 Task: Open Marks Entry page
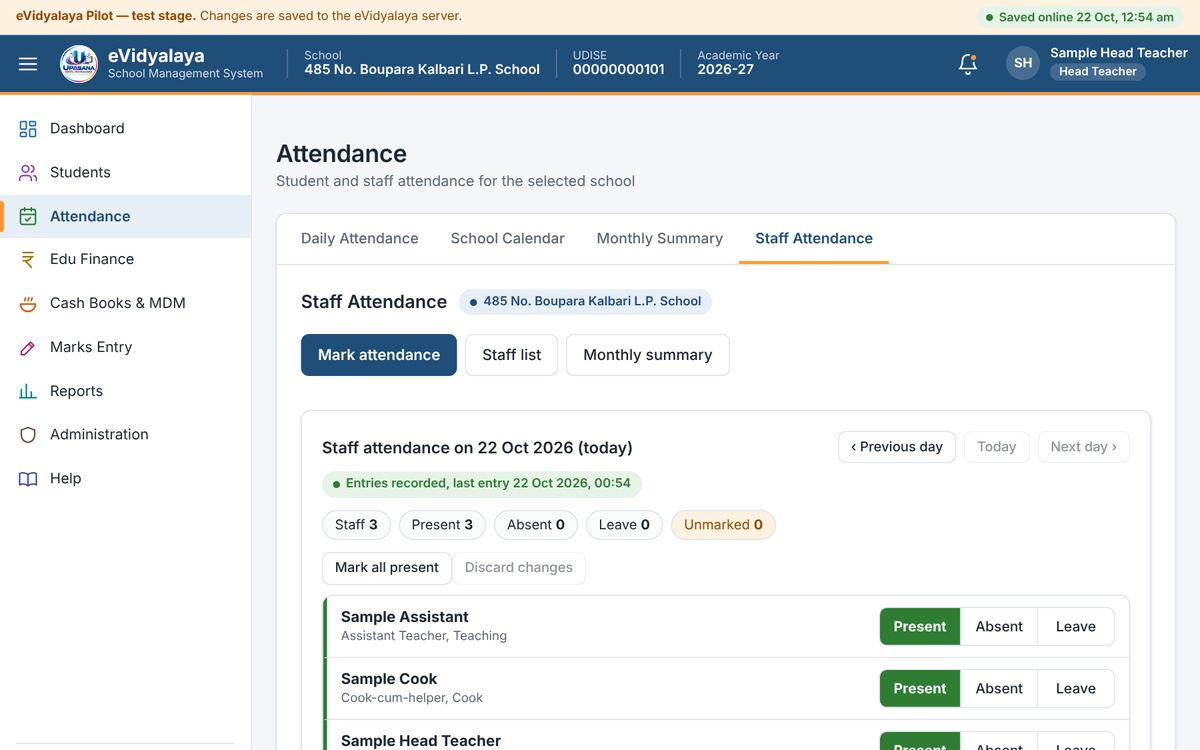[125, 347]
